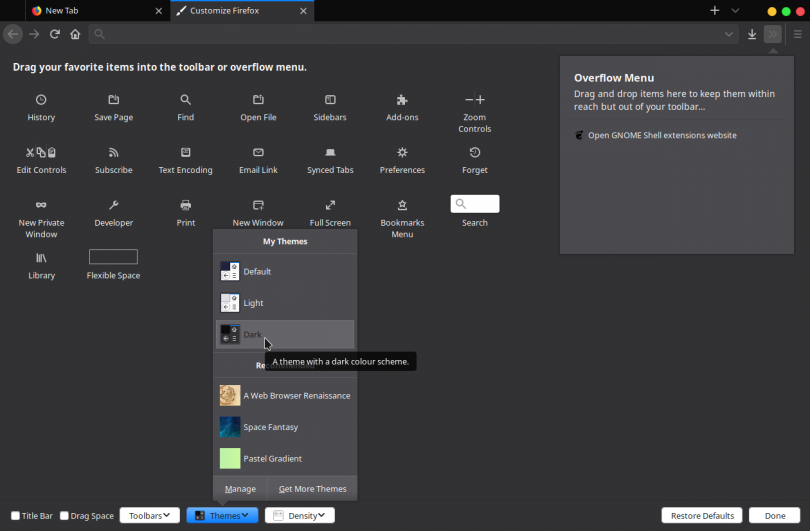The height and width of the screenshot is (531, 810).
Task: Open the Toolbars dropdown
Action: (x=150, y=516)
